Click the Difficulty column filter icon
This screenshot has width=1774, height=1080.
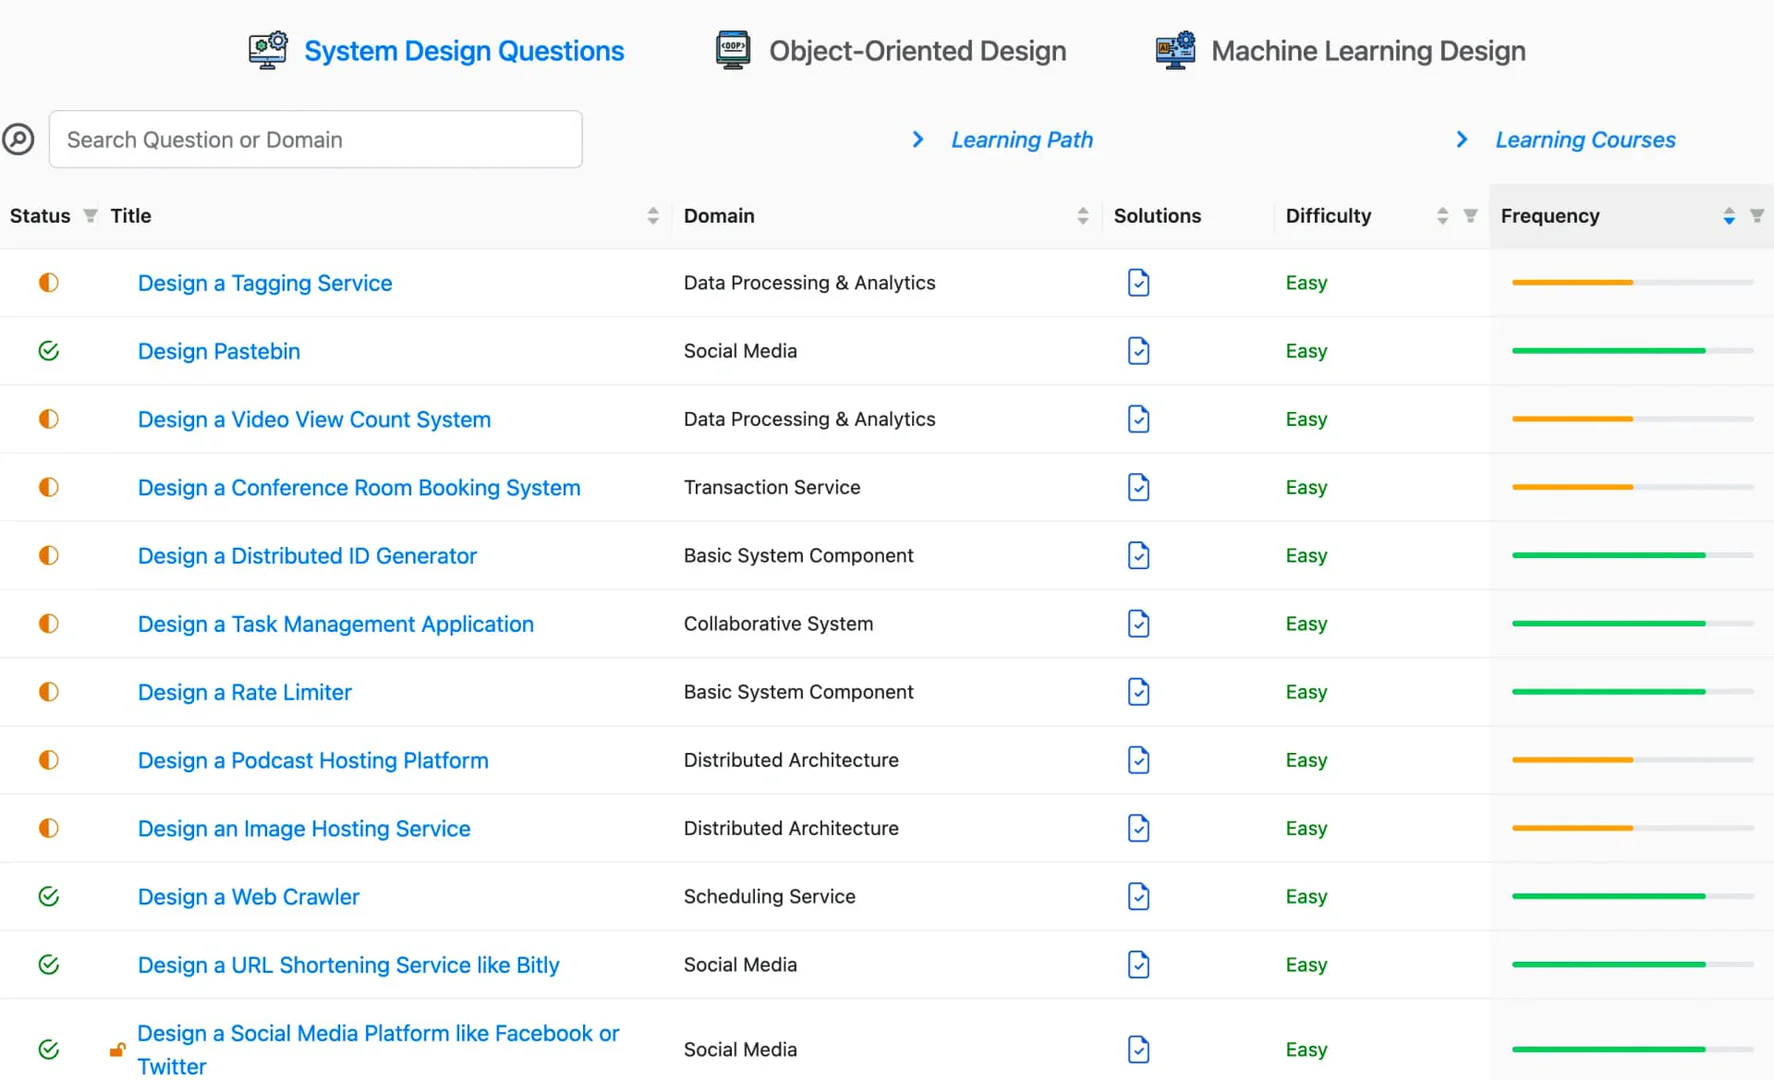click(x=1470, y=216)
